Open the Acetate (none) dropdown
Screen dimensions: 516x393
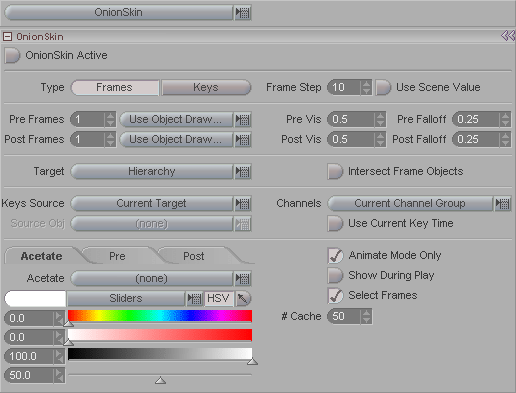coord(152,278)
